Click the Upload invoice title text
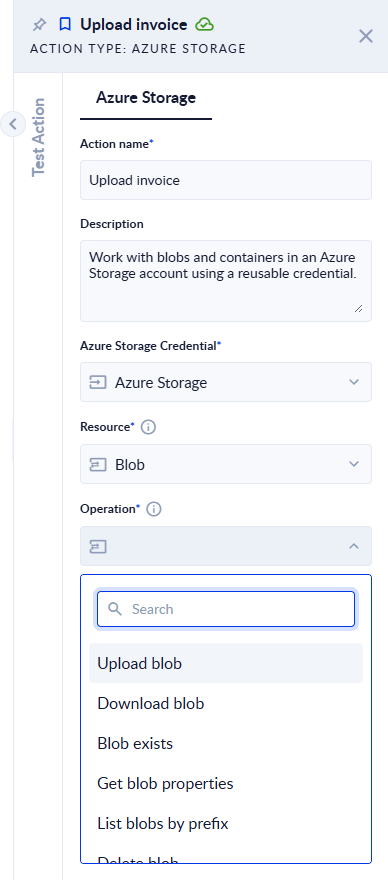Image resolution: width=388 pixels, height=880 pixels. (x=134, y=25)
